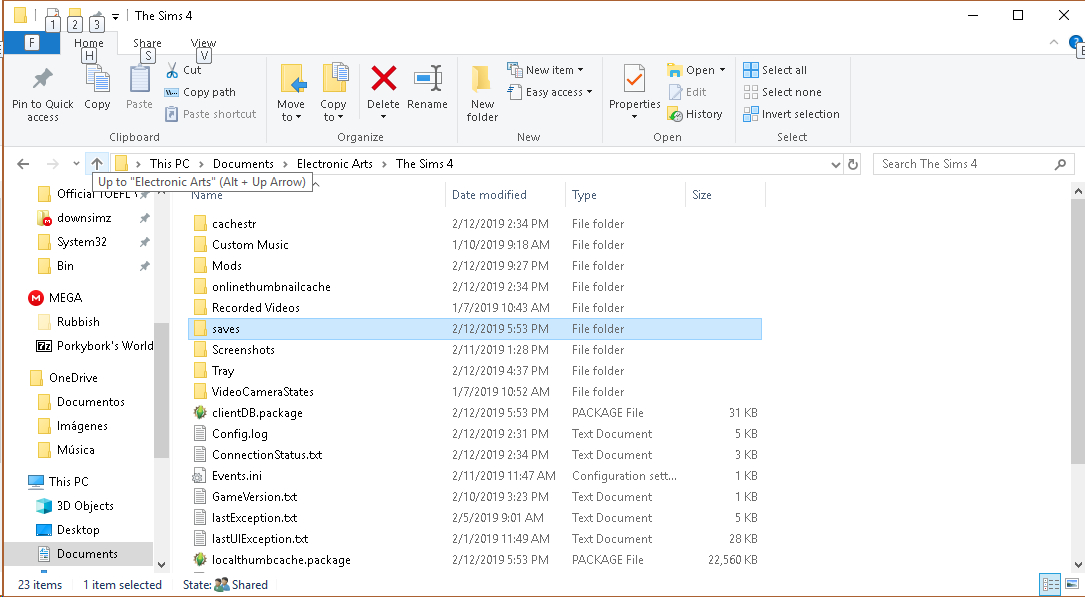This screenshot has height=597, width=1085.
Task: Select Desktop in navigation pane
Action: [x=68, y=530]
